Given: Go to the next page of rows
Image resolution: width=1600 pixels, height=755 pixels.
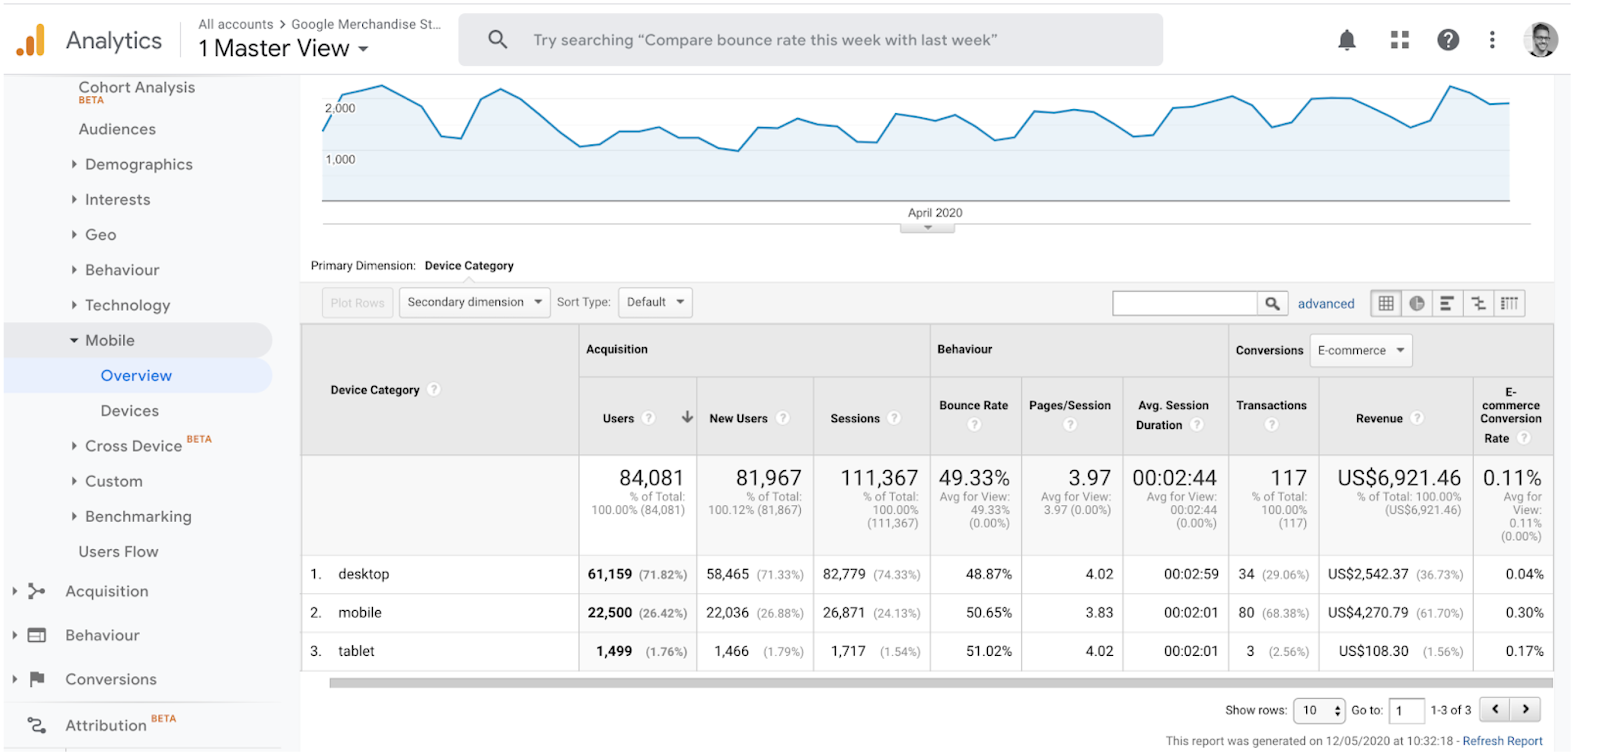Looking at the screenshot, I should 1525,709.
